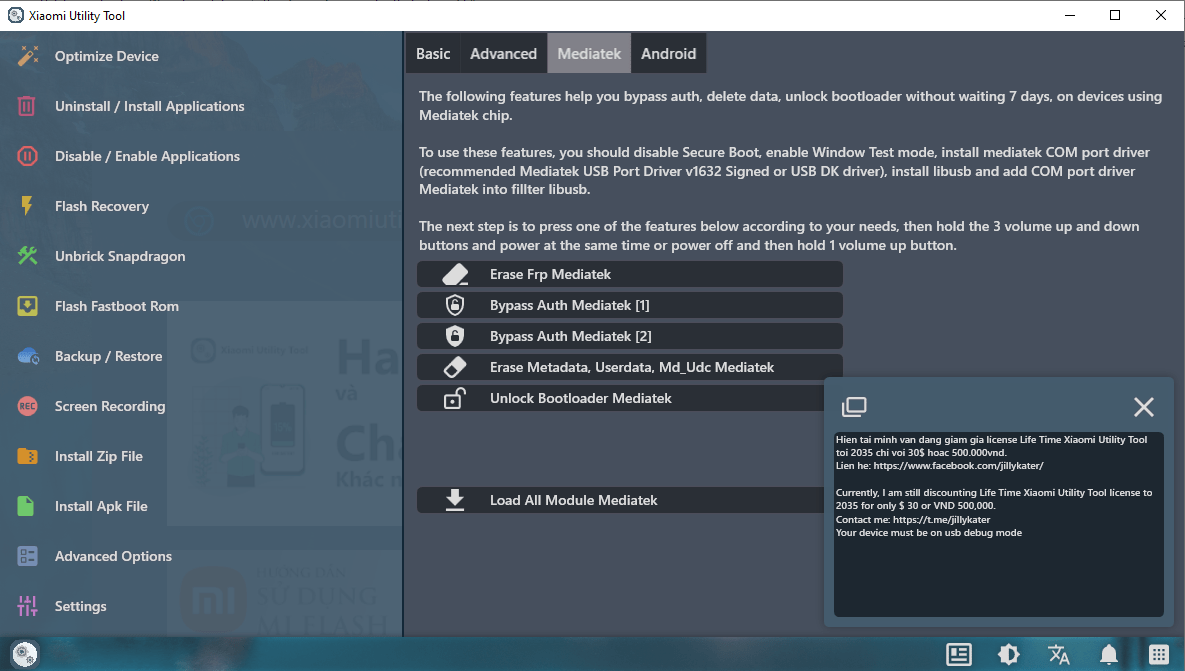Select the Flash Recovery lightning icon
This screenshot has width=1185, height=671.
point(27,206)
